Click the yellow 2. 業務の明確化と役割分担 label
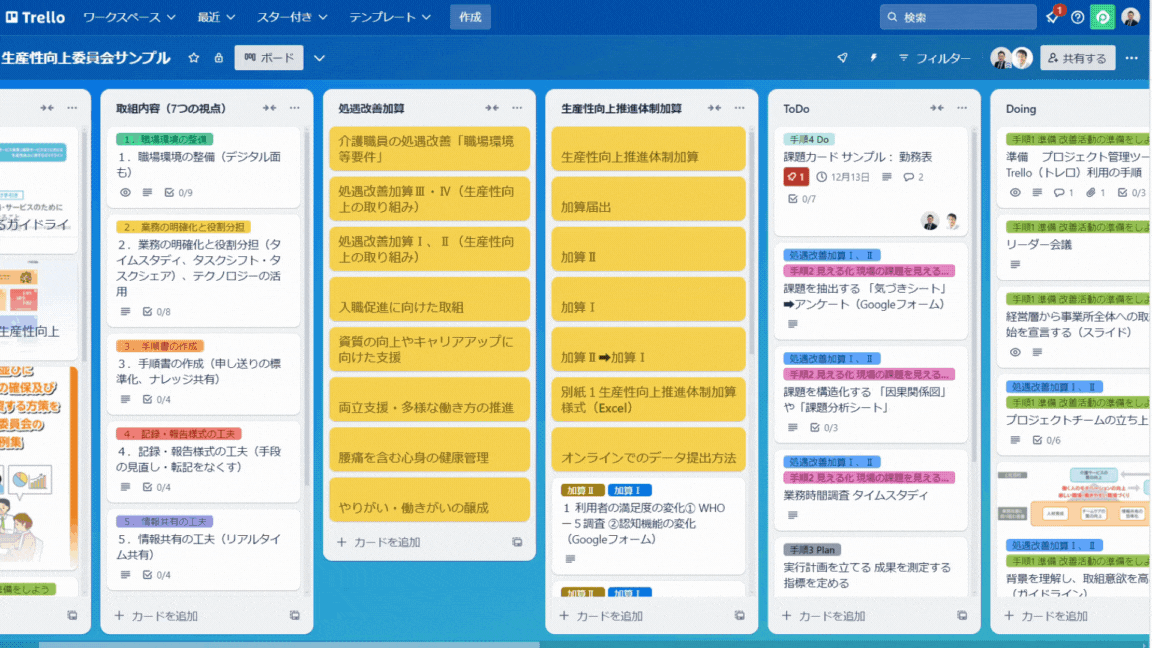The width and height of the screenshot is (1152, 648). pos(183,227)
